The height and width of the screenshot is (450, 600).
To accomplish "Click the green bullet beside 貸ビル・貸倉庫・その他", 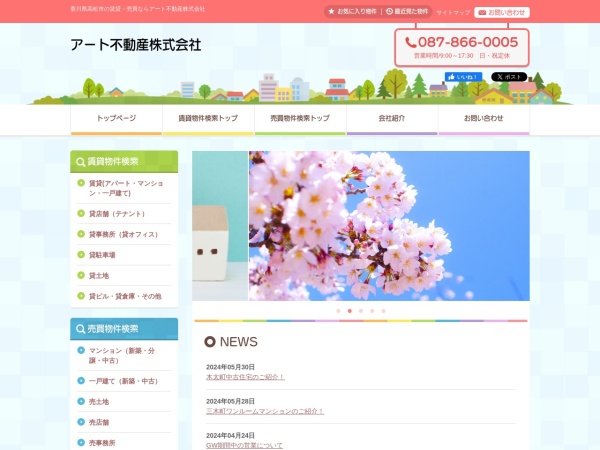I will 81,296.
